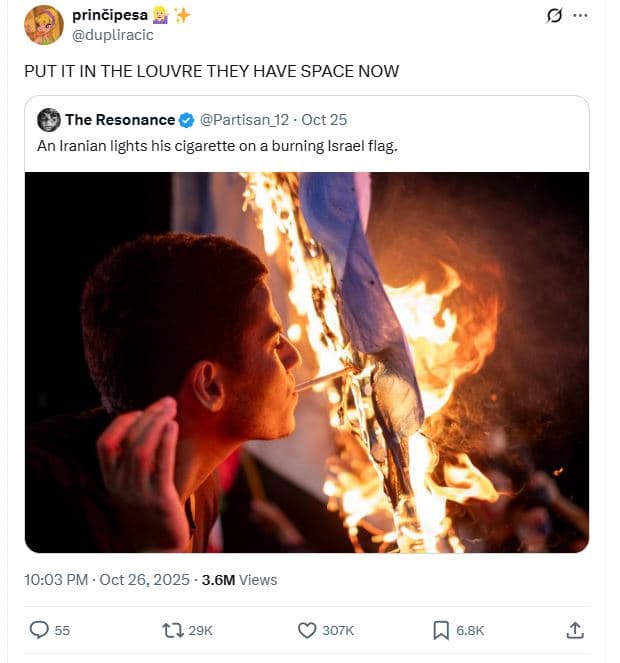
Task: Click the blue verified badge on The Resonance
Action: (x=186, y=120)
